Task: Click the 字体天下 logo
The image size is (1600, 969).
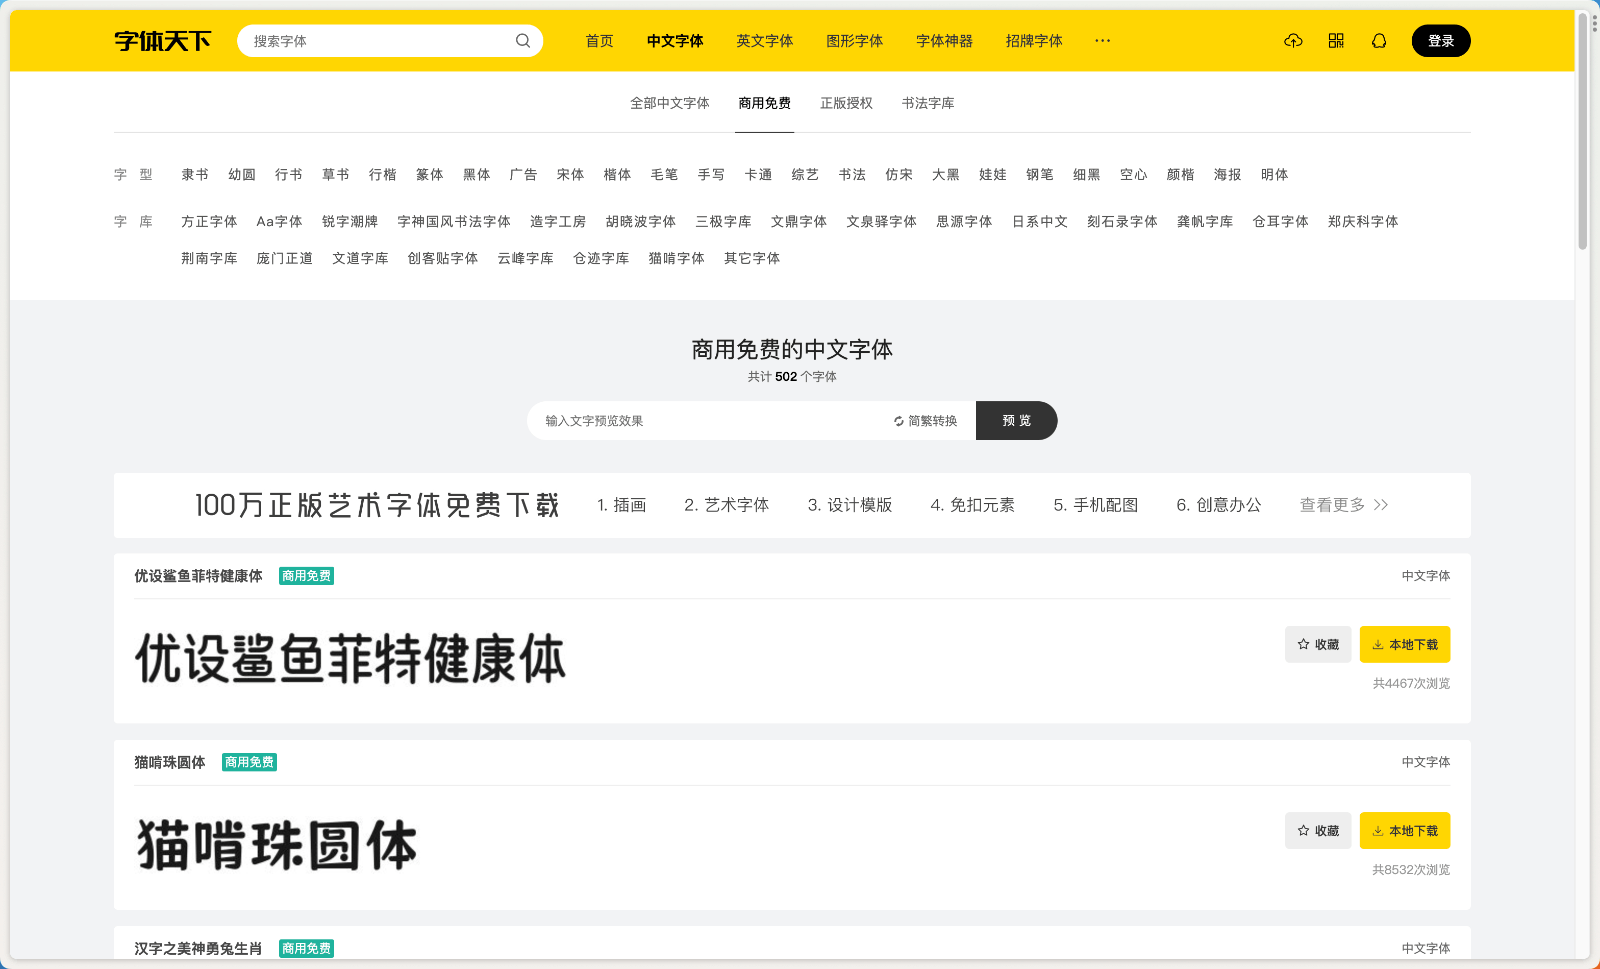Action: pyautogui.click(x=162, y=41)
